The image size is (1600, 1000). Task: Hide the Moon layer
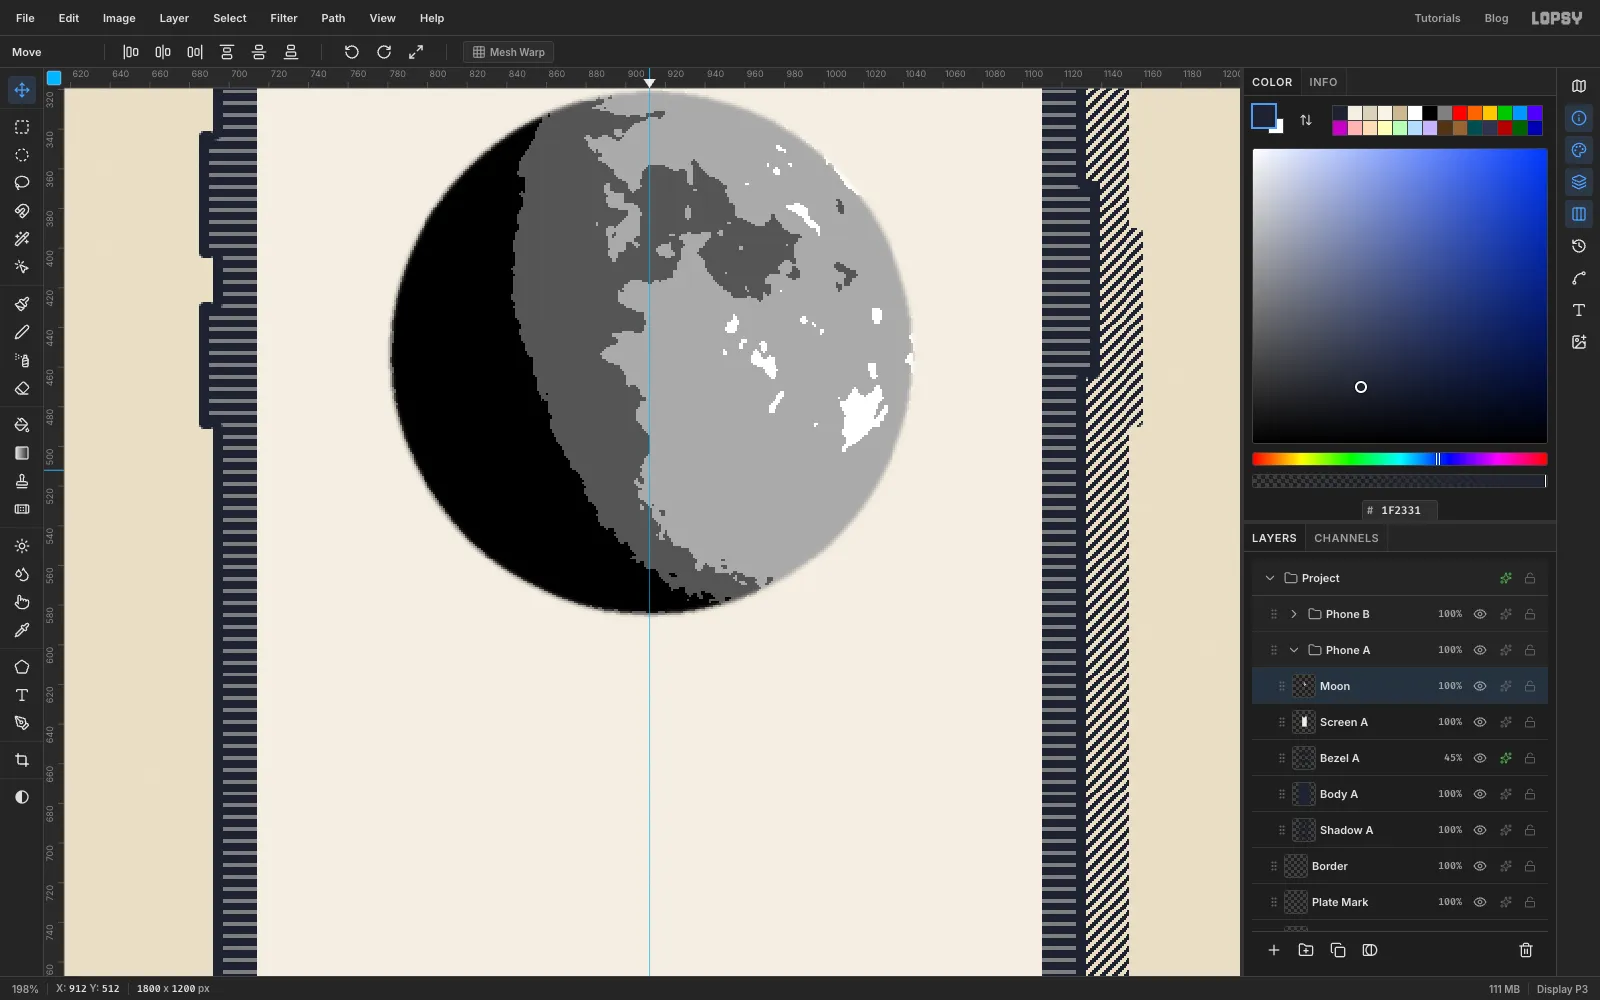[x=1480, y=686]
